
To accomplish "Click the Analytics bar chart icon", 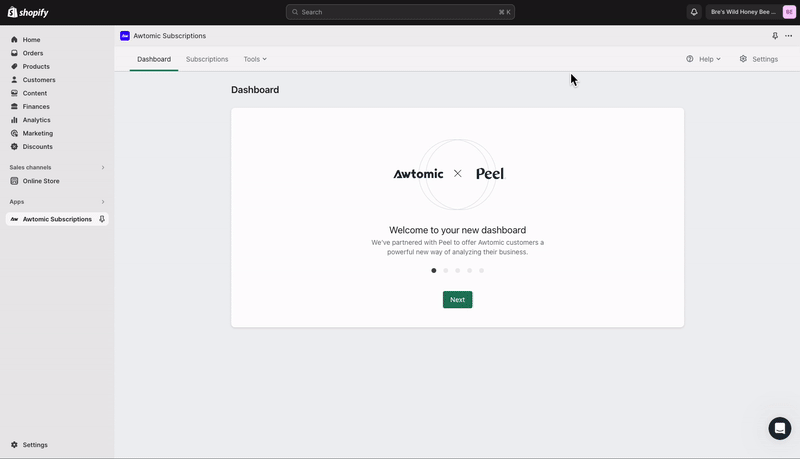I will (14, 120).
